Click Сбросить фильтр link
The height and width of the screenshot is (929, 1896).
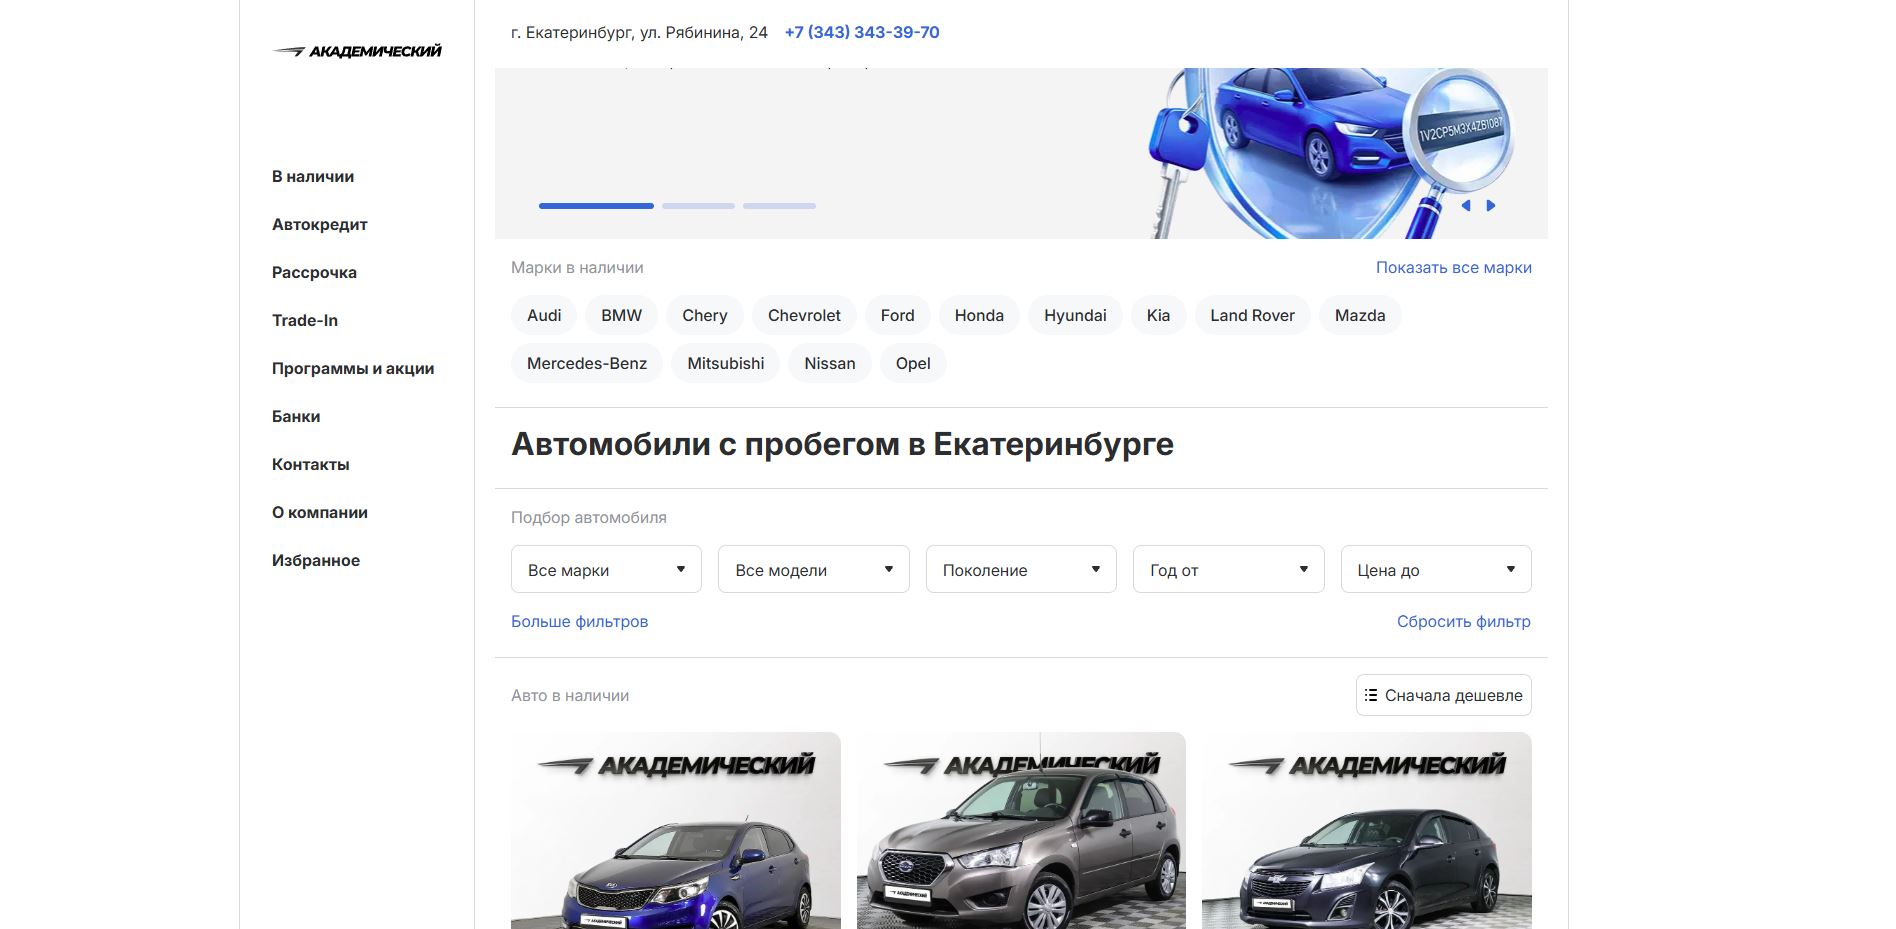(x=1464, y=621)
